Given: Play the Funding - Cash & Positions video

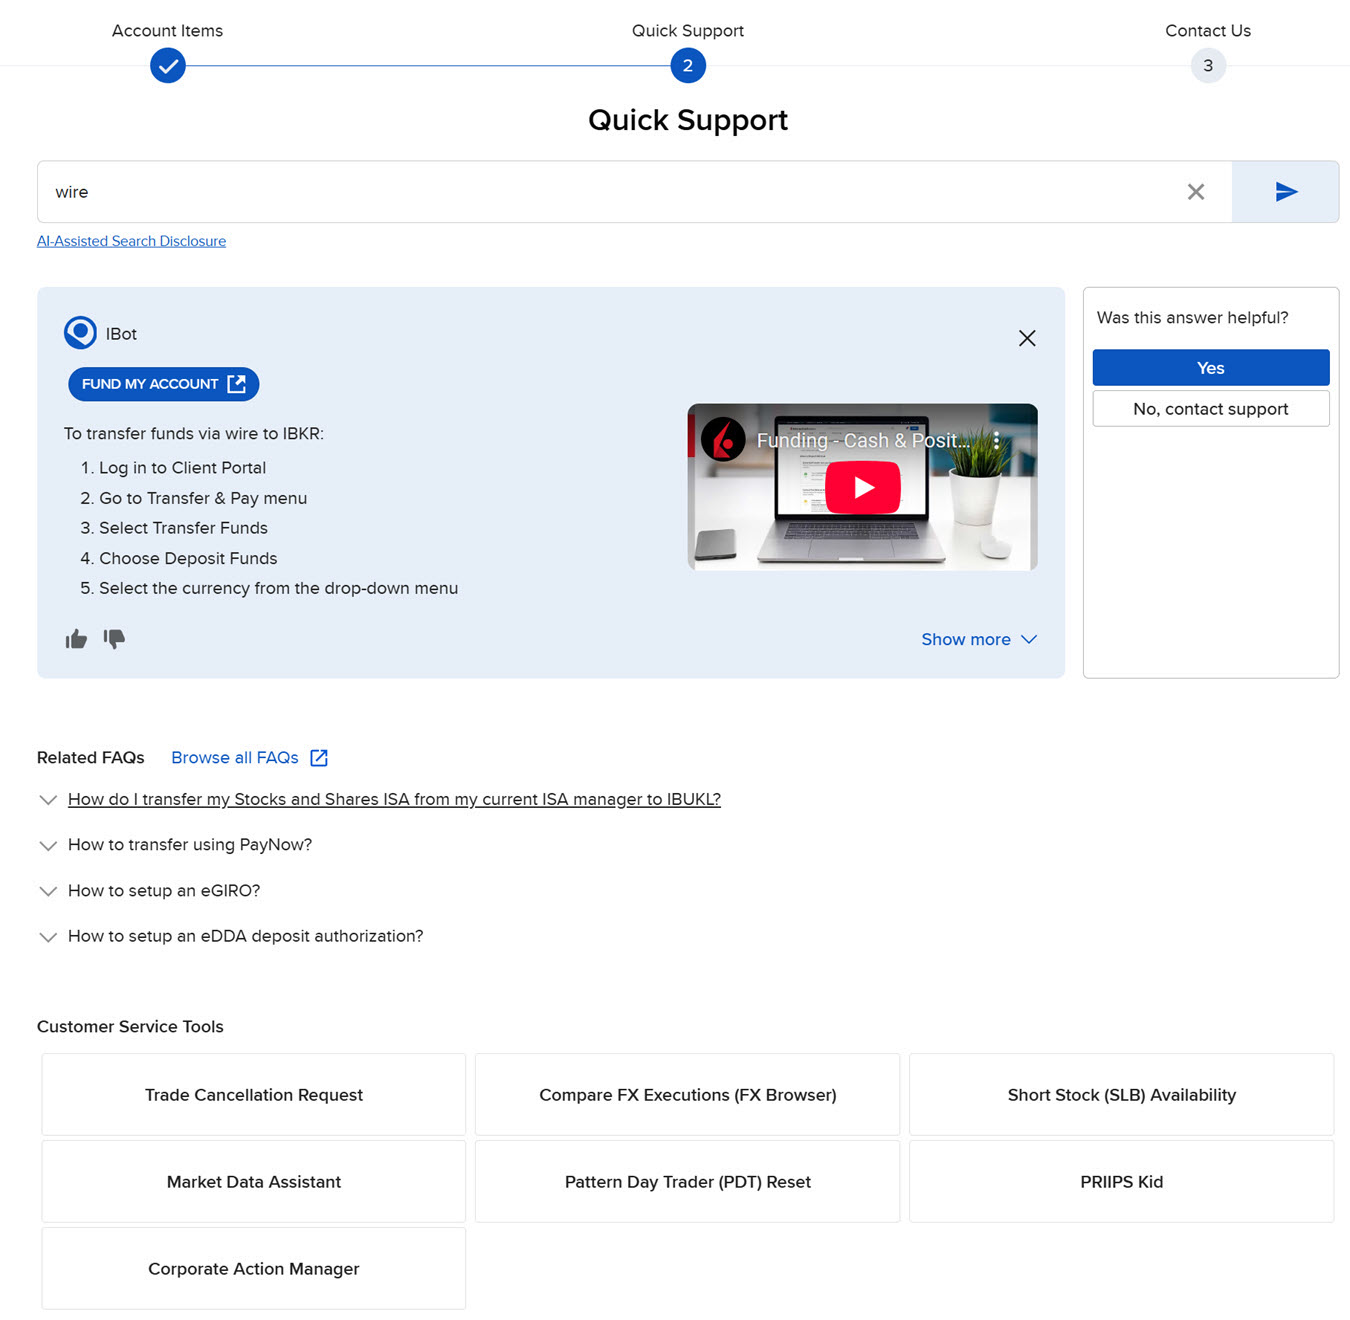Looking at the screenshot, I should 862,487.
